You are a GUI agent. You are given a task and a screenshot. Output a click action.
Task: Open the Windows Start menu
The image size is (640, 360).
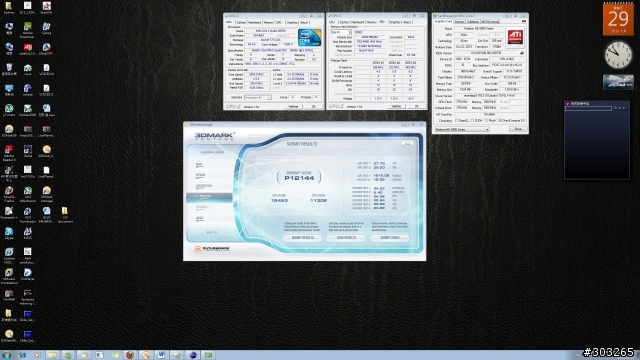(6, 355)
